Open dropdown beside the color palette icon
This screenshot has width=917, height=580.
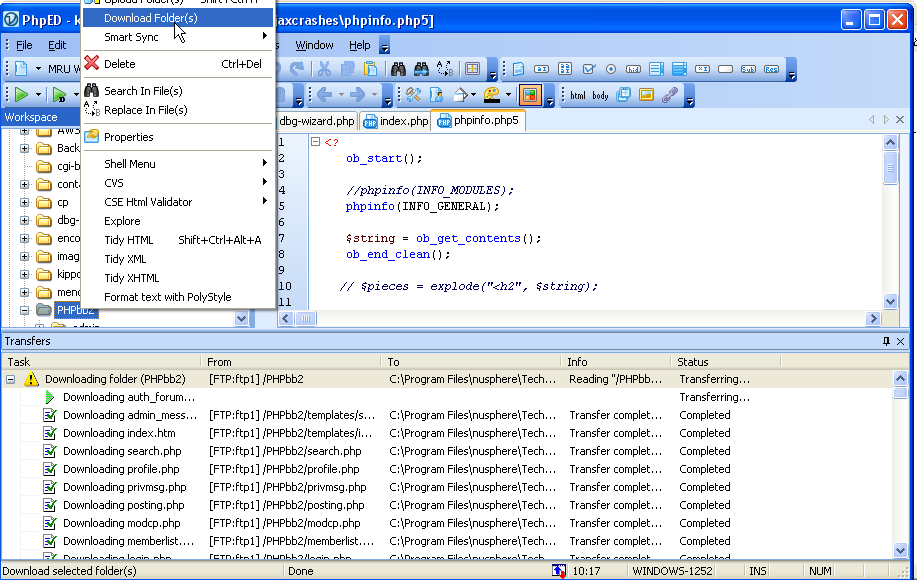[508, 95]
